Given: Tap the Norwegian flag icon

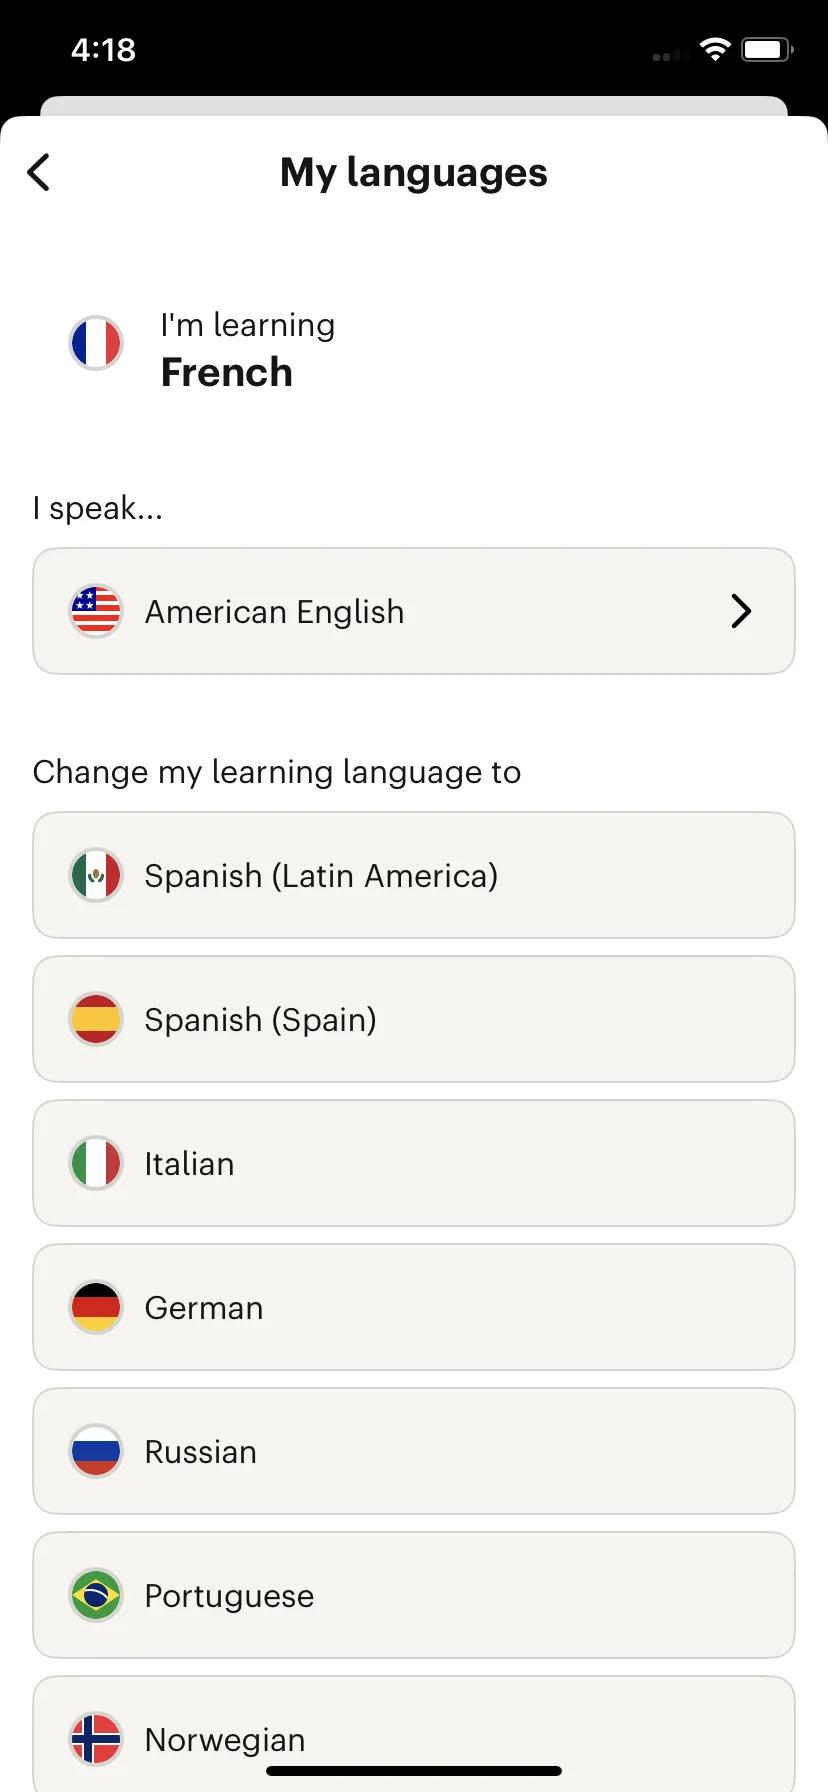Looking at the screenshot, I should tap(96, 1739).
